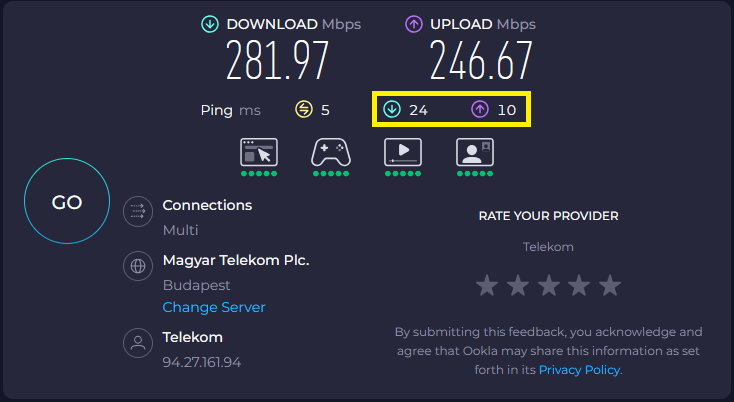The height and width of the screenshot is (402, 734).
Task: Rate provider with the first star
Action: click(x=487, y=285)
